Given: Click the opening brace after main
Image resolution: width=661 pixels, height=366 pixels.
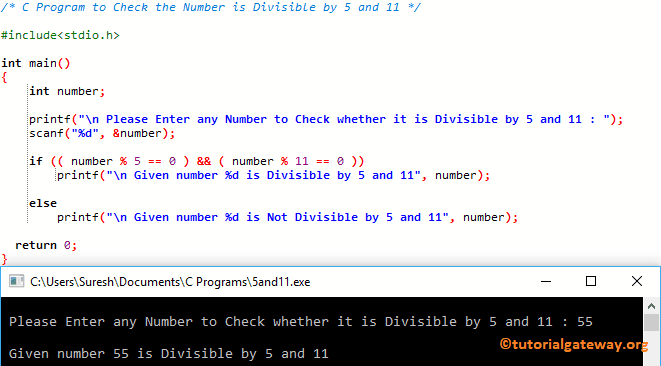Looking at the screenshot, I should point(4,78).
